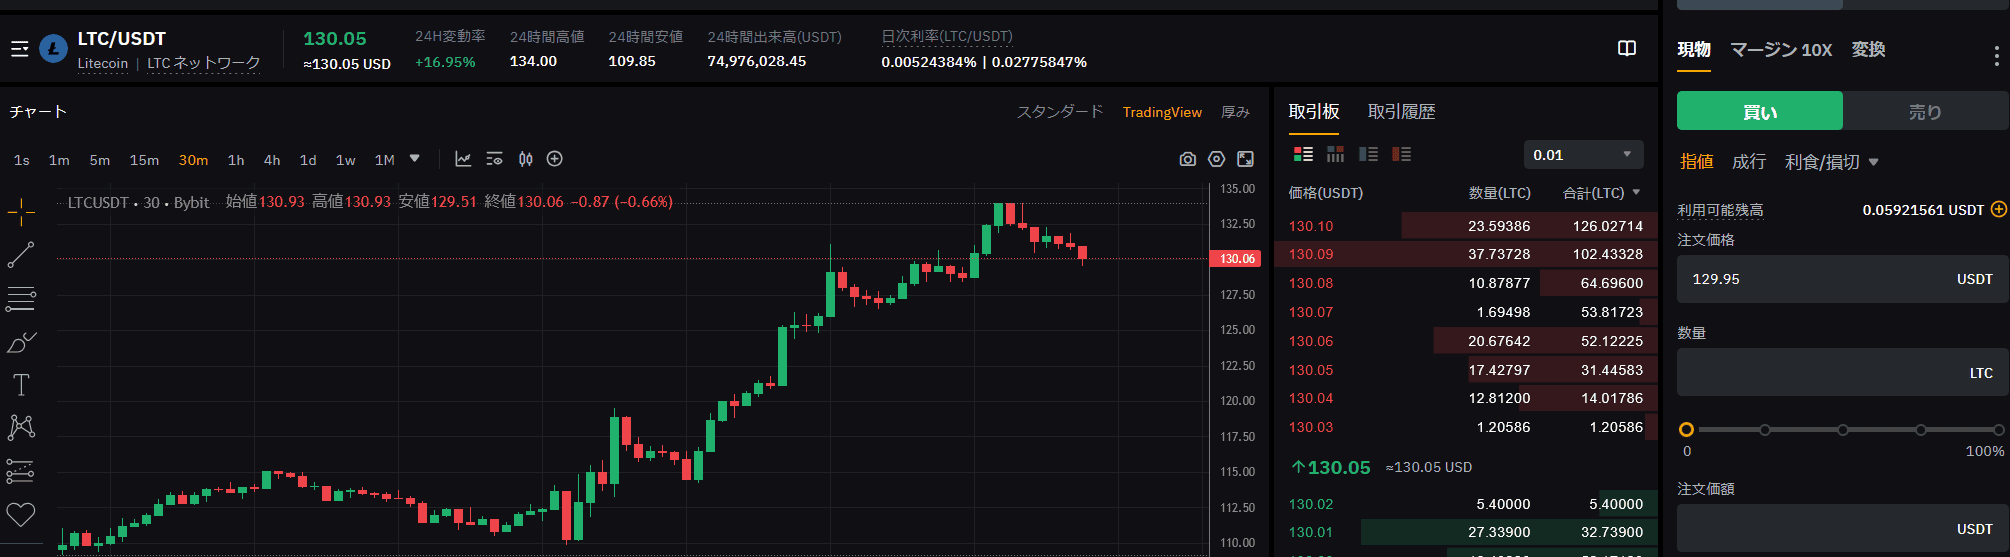The image size is (2010, 557).
Task: Switch to the 売り sell side
Action: (x=1924, y=112)
